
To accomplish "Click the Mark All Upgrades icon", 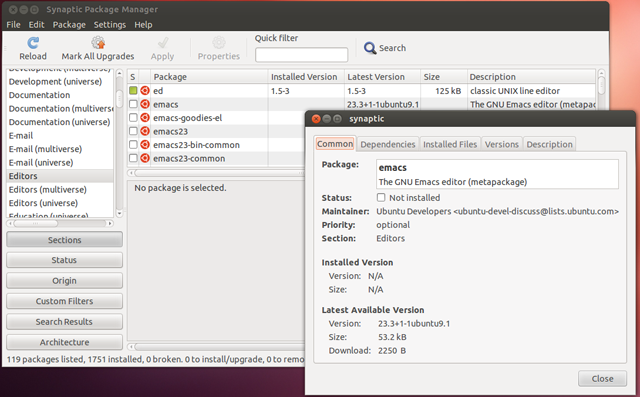I will [98, 42].
